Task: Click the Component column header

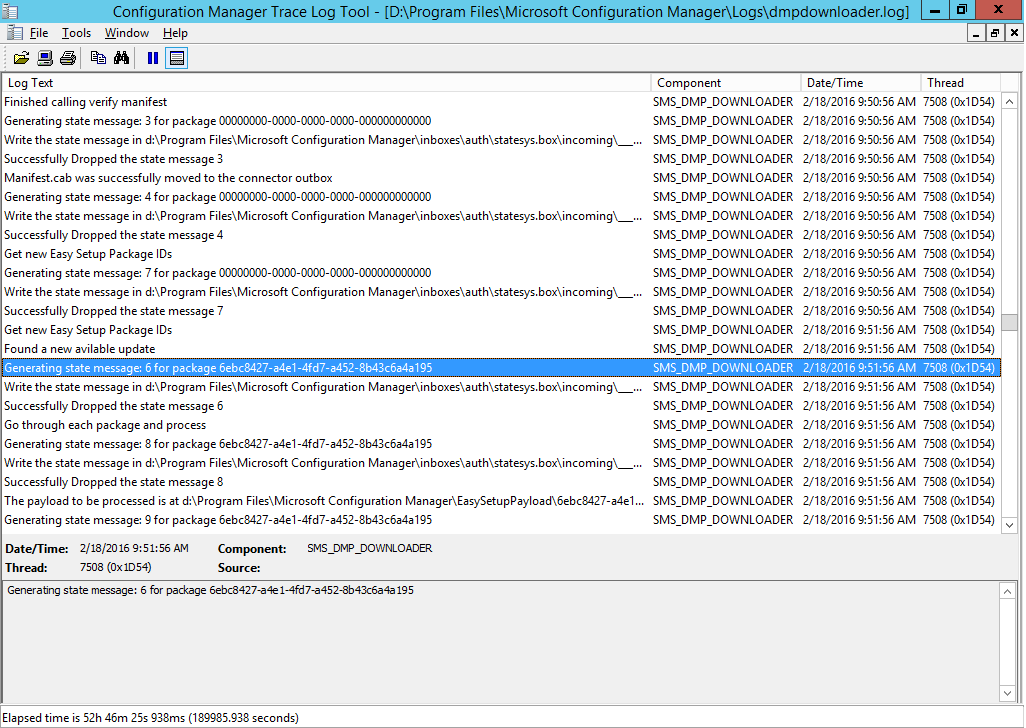Action: click(x=726, y=83)
